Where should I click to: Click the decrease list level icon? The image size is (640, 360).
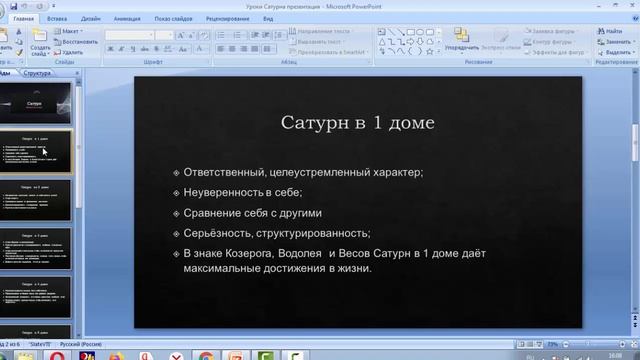(x=255, y=36)
